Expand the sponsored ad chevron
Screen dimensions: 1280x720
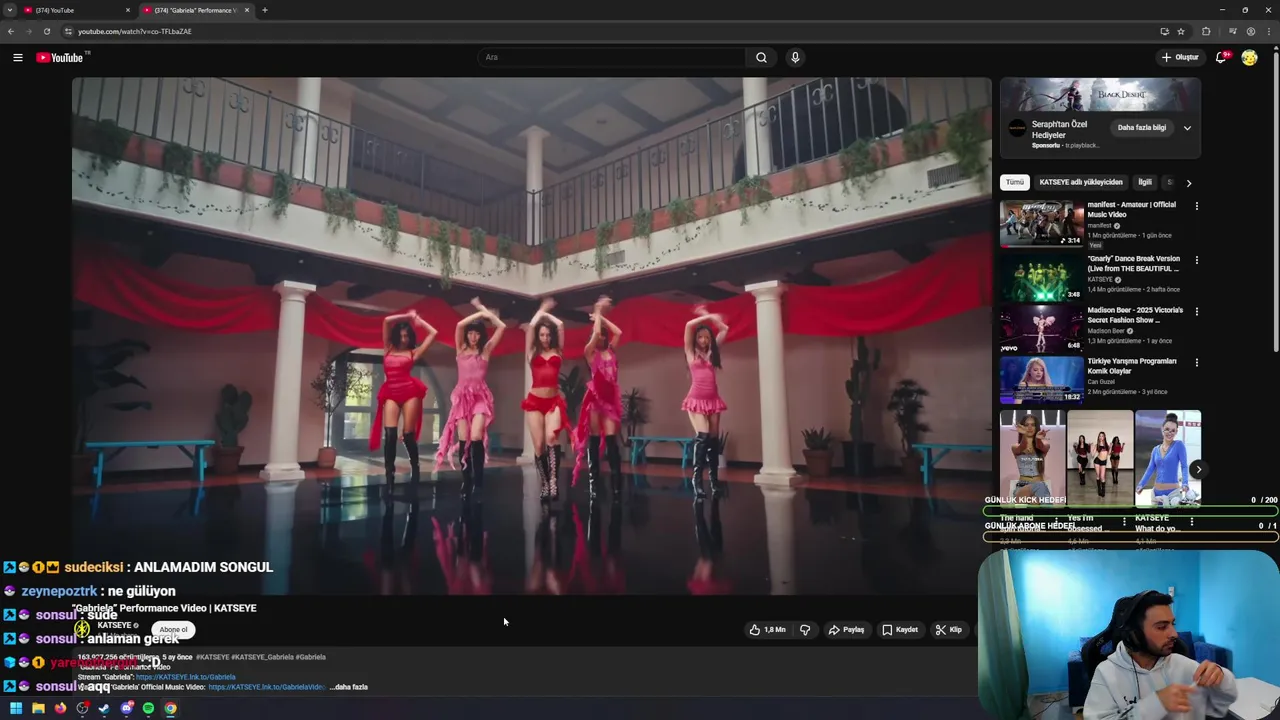(x=1187, y=128)
